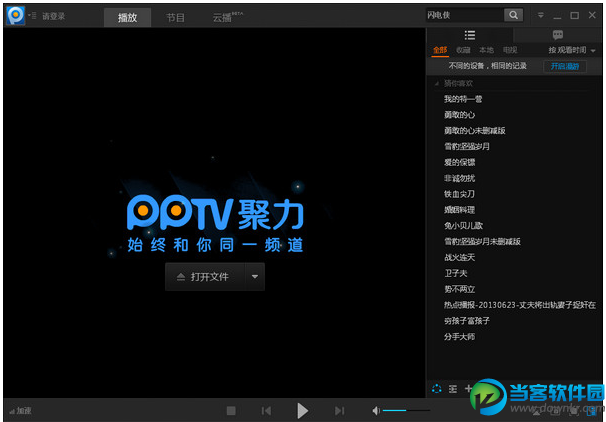Focus the search box containing 闪电侠
The width and height of the screenshot is (606, 422).
point(465,15)
